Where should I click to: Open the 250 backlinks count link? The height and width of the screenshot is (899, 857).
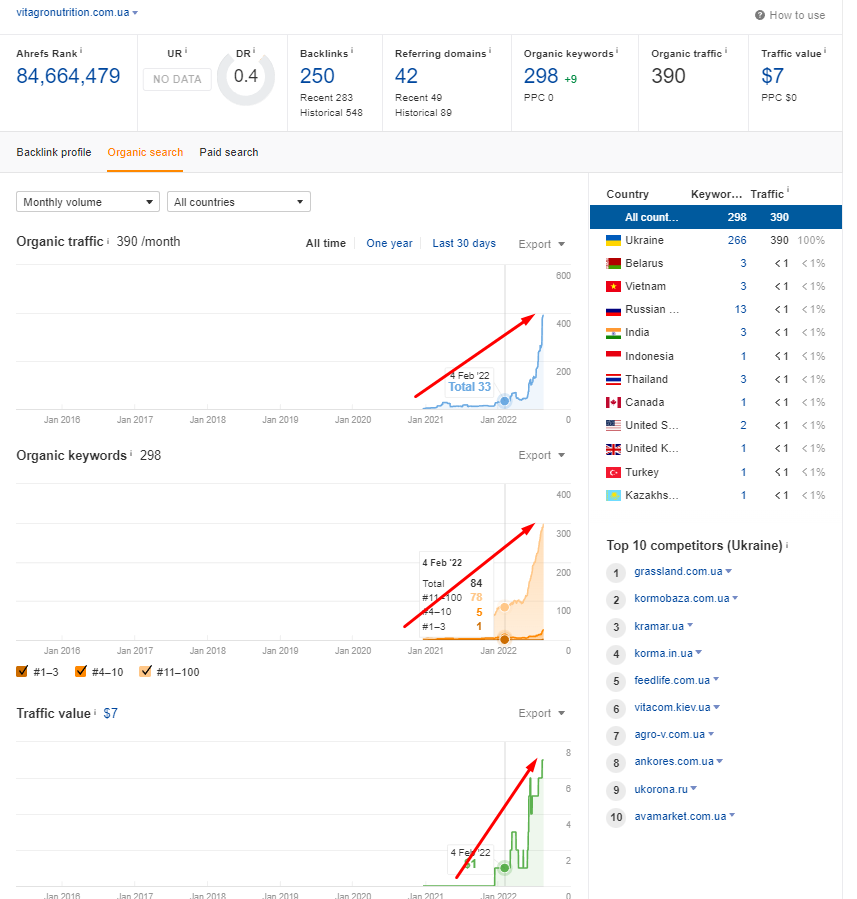317,76
